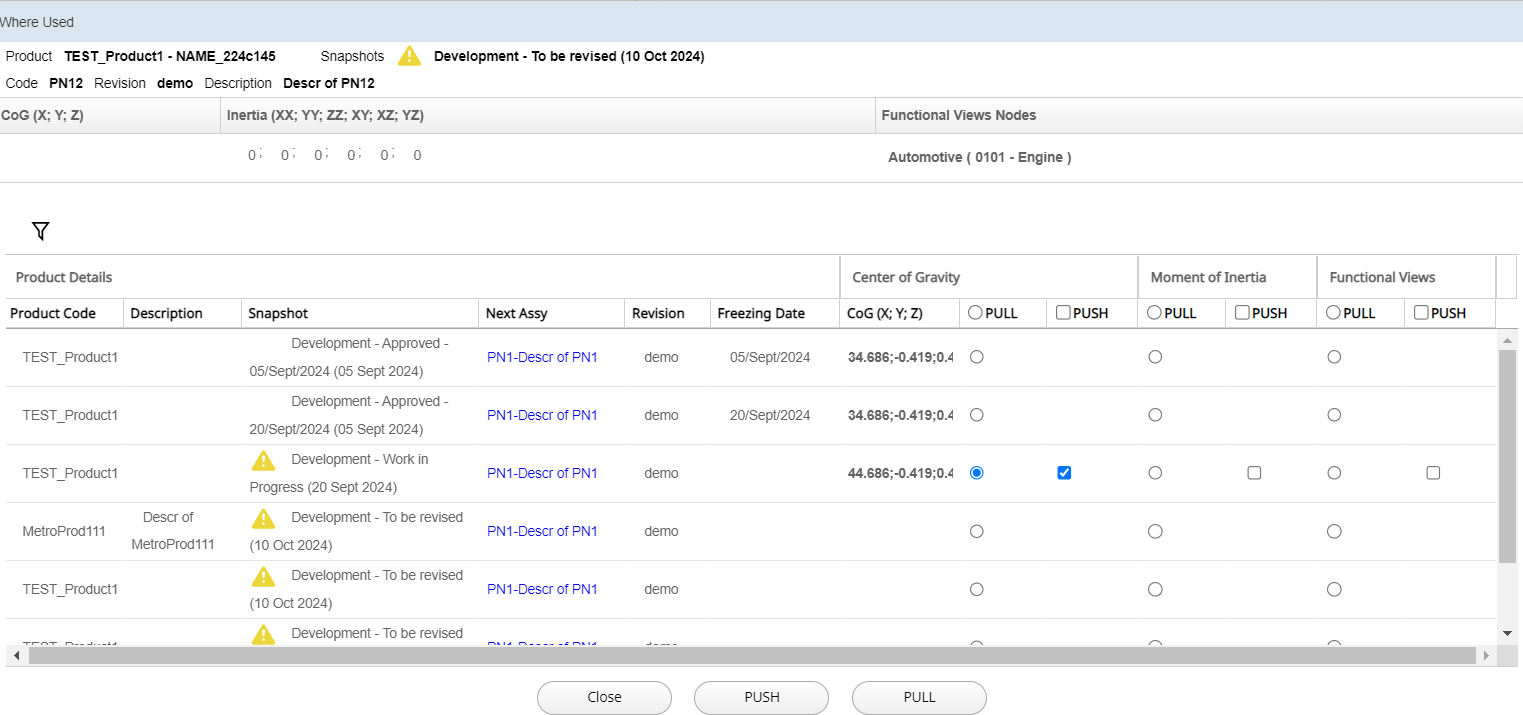Check Functional Views PUSH in Work in Progress row
Viewport: 1523px width, 715px height.
click(1433, 473)
